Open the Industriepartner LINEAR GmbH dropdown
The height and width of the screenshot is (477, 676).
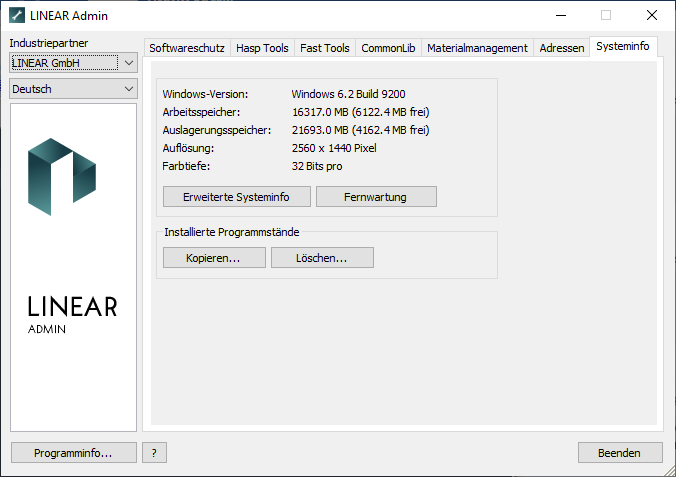[74, 63]
